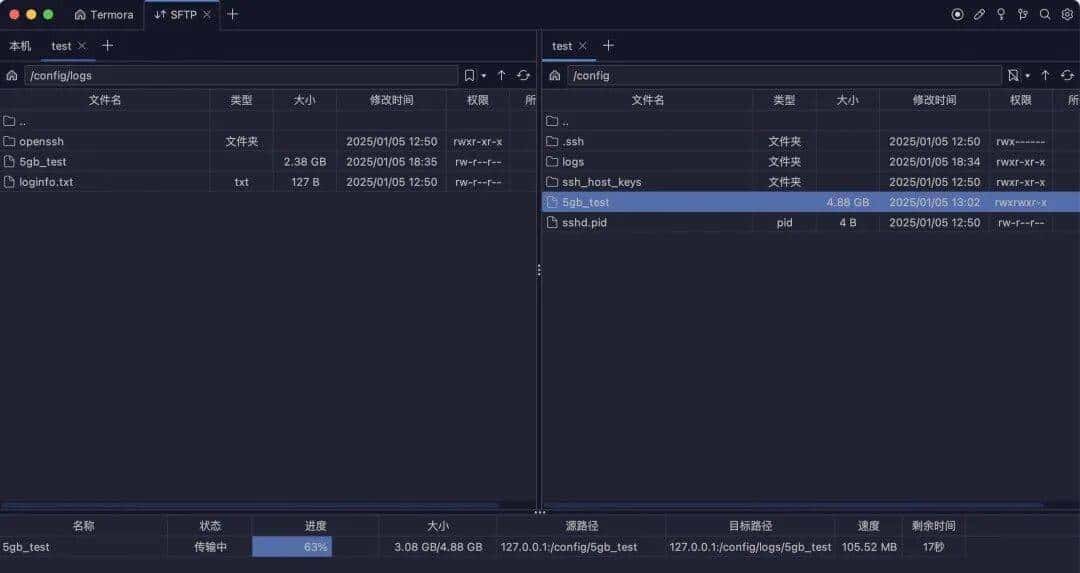Switch to the 本机 tab
Viewport: 1080px width, 573px height.
pos(20,46)
